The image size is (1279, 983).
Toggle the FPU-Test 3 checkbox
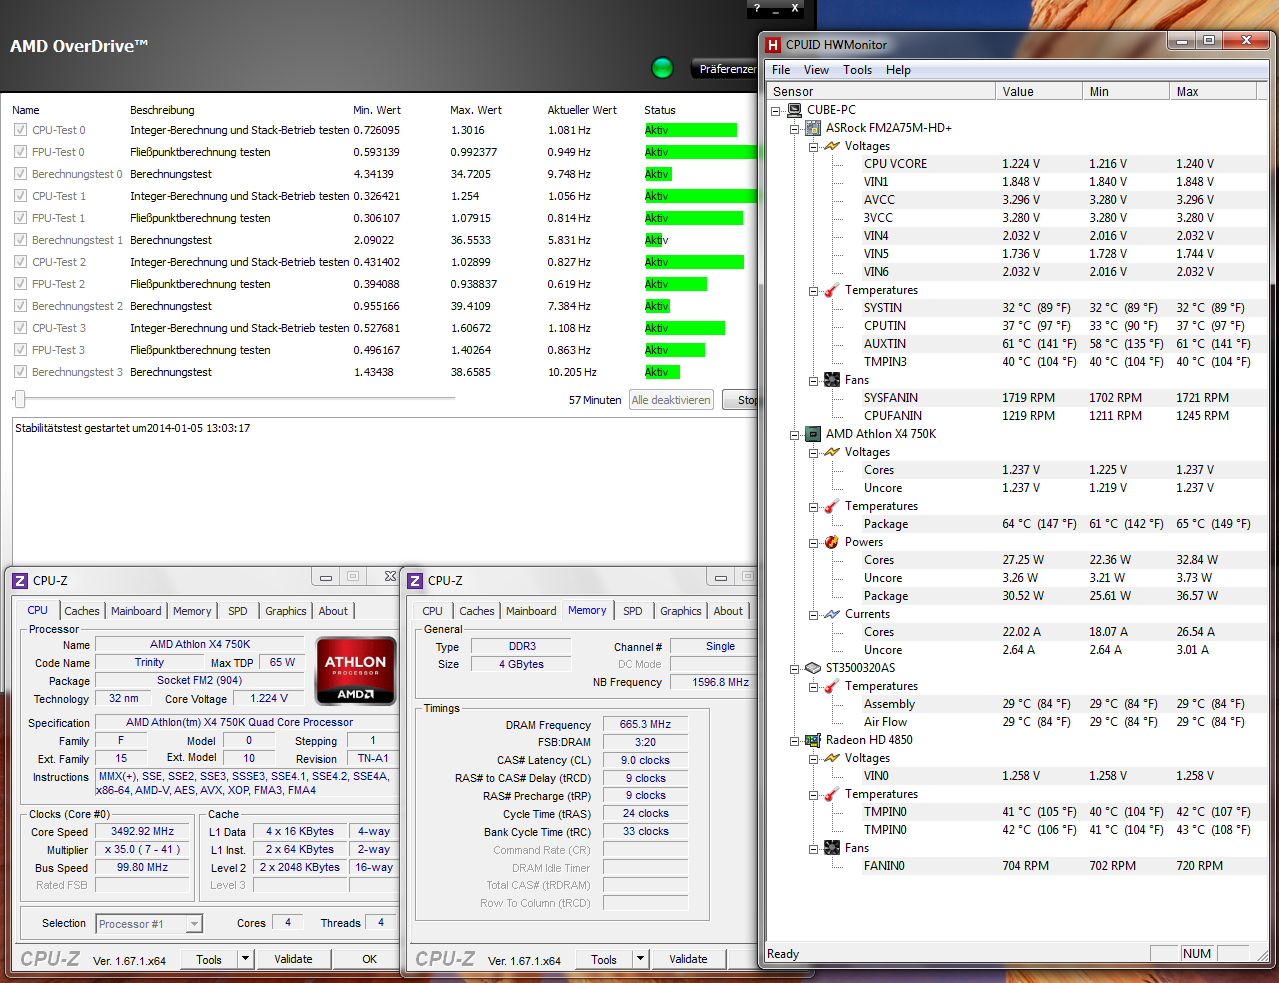pyautogui.click(x=20, y=350)
